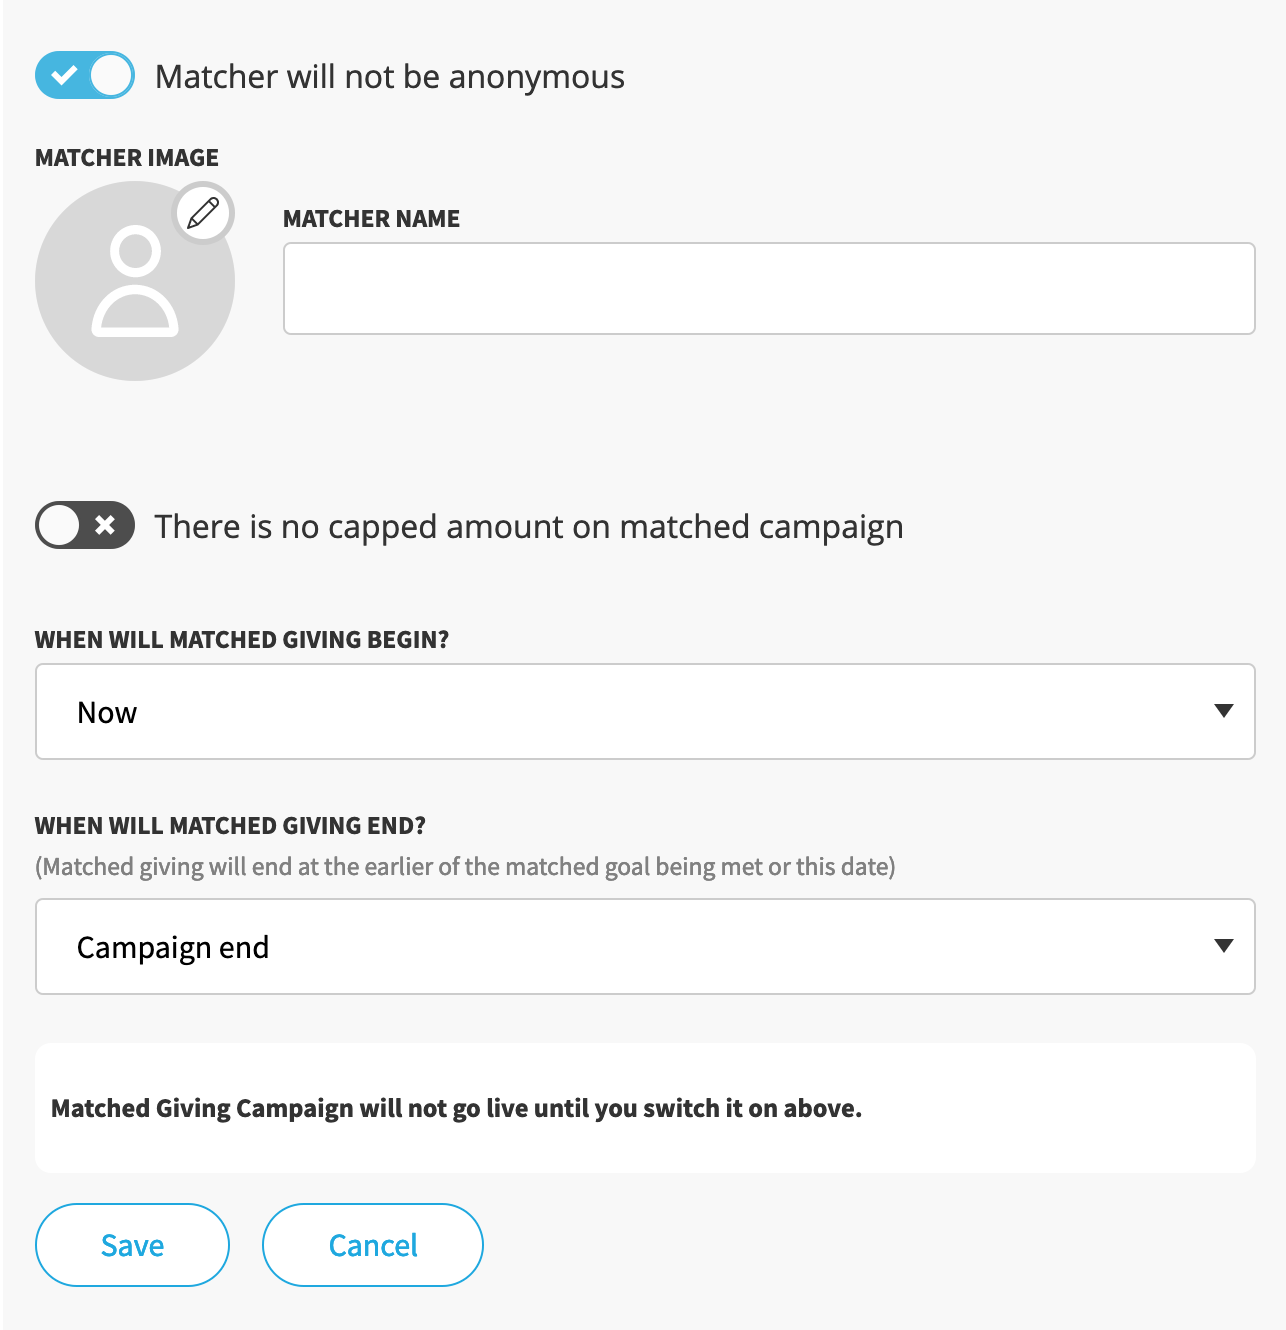
Task: Click the 'When will matched giving begin?' label
Action: (x=242, y=640)
